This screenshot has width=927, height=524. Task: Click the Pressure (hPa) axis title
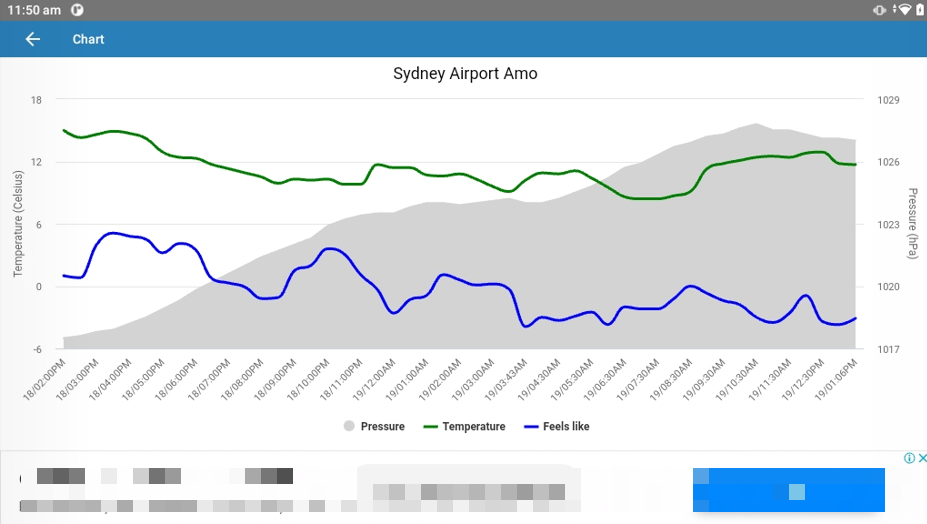912,224
